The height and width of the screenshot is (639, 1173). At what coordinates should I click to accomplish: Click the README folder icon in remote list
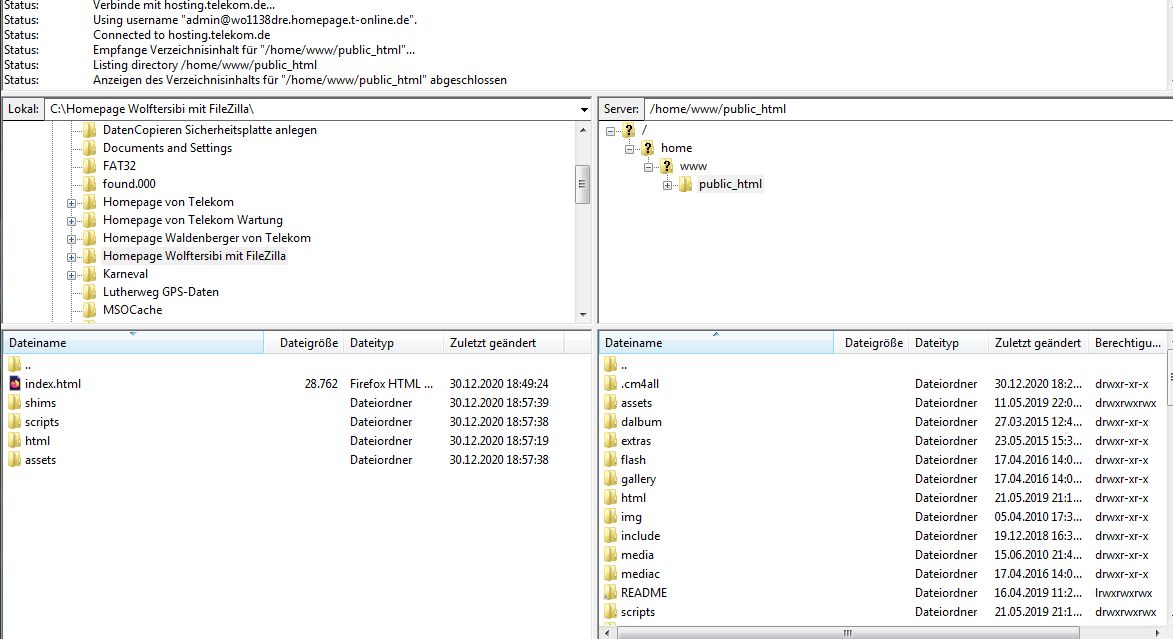[x=611, y=593]
